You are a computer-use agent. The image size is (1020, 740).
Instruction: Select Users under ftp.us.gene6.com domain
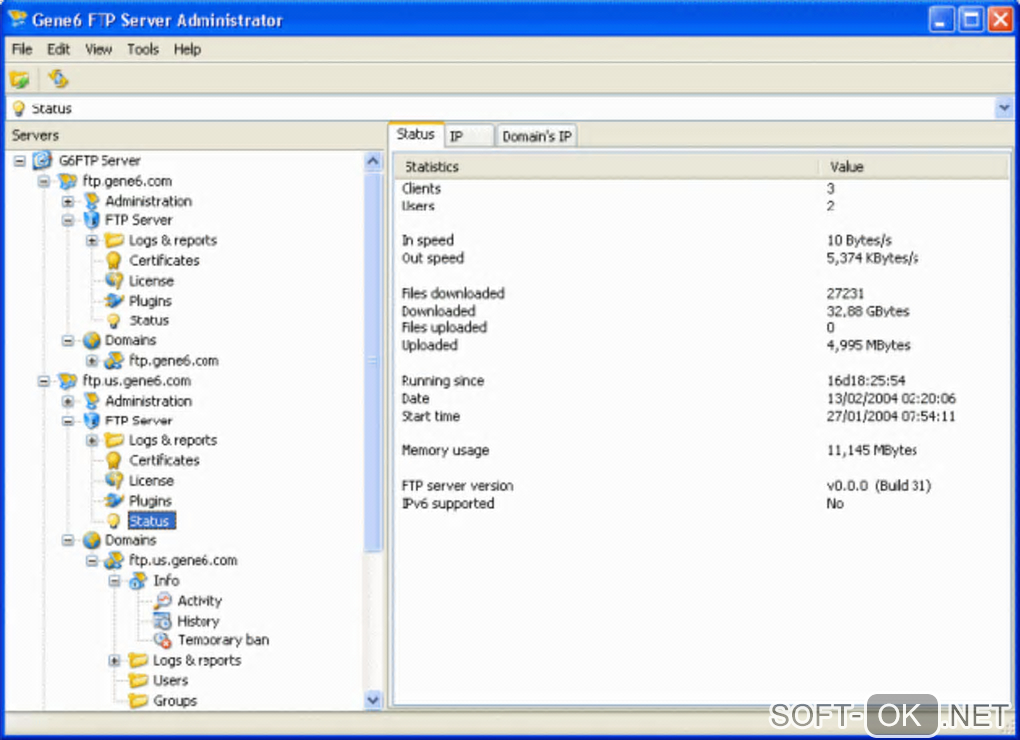(170, 681)
